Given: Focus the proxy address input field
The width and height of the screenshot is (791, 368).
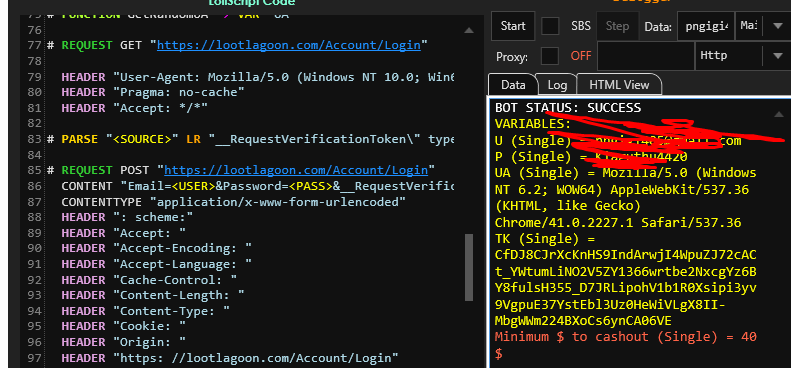Looking at the screenshot, I should [646, 56].
